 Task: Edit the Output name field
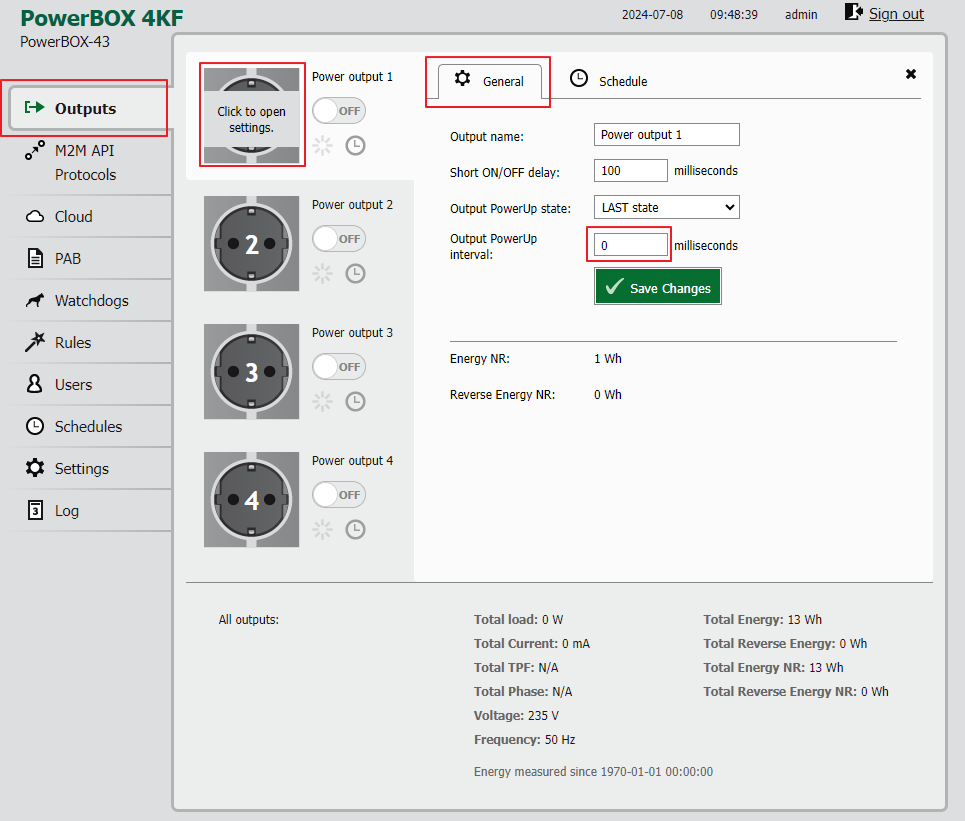(667, 135)
